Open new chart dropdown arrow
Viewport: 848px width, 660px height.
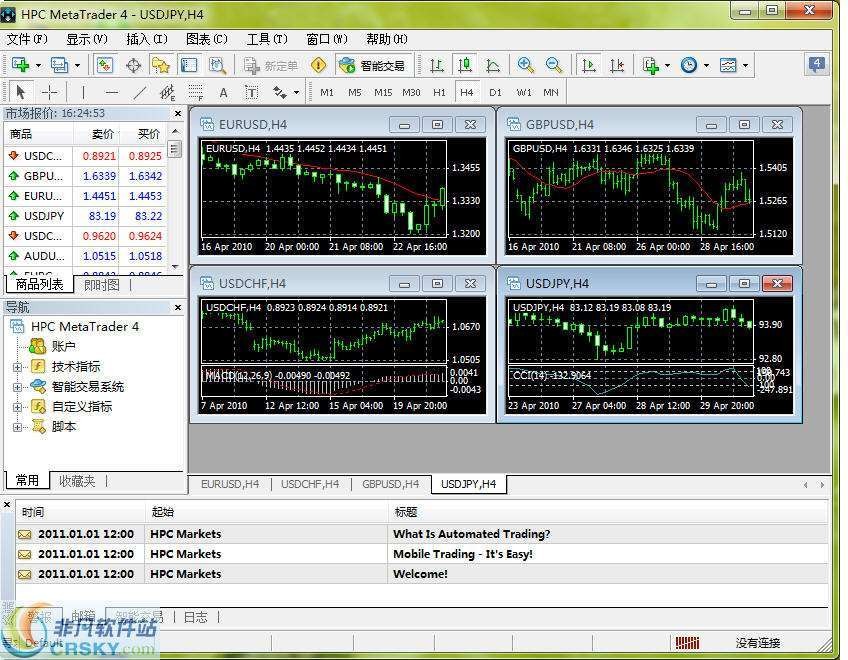(x=38, y=65)
